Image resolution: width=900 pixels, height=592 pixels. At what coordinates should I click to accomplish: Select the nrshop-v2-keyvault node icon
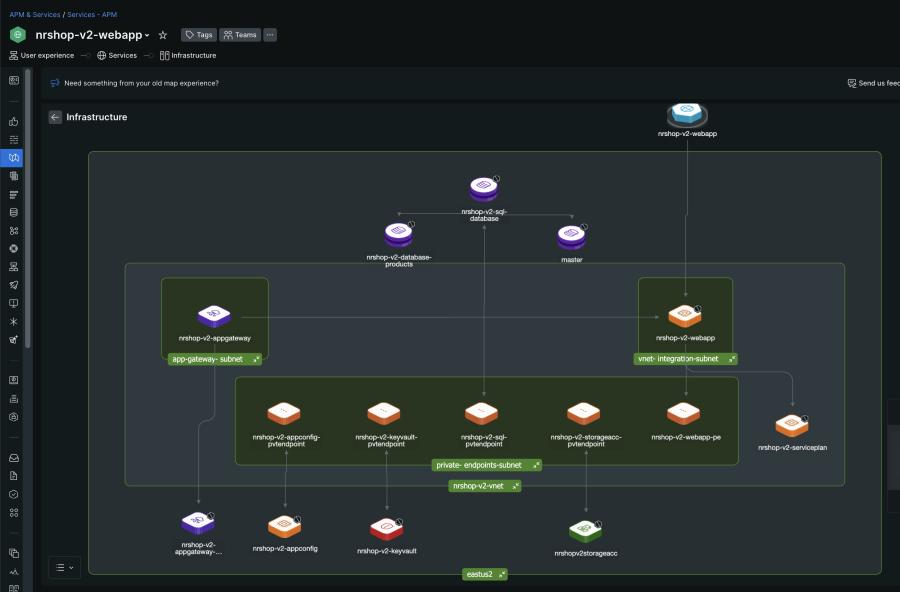click(x=386, y=528)
